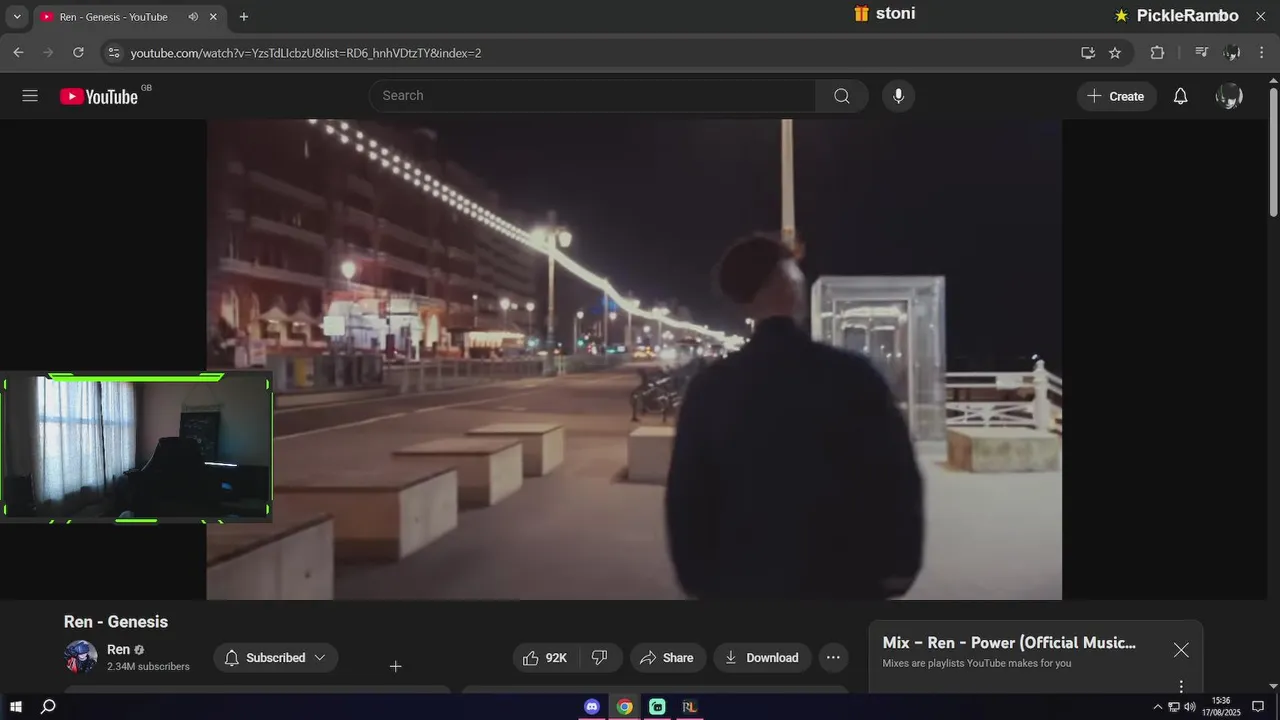Bookmark this page with the star
This screenshot has height=720, width=1280.
(1115, 53)
